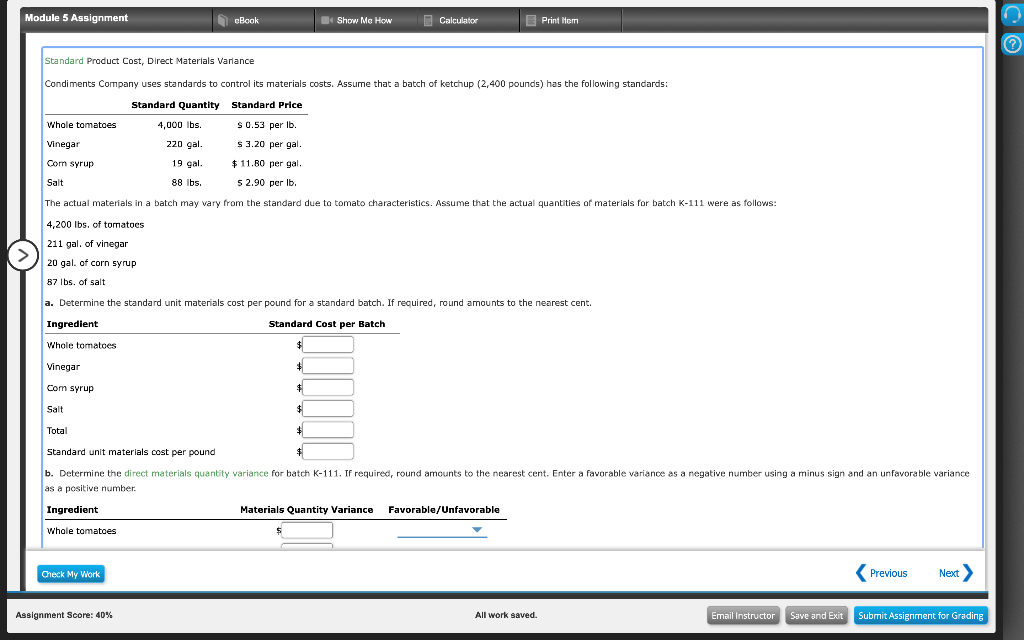Click the Print Item printer icon
This screenshot has height=640, width=1024.
pyautogui.click(x=531, y=20)
